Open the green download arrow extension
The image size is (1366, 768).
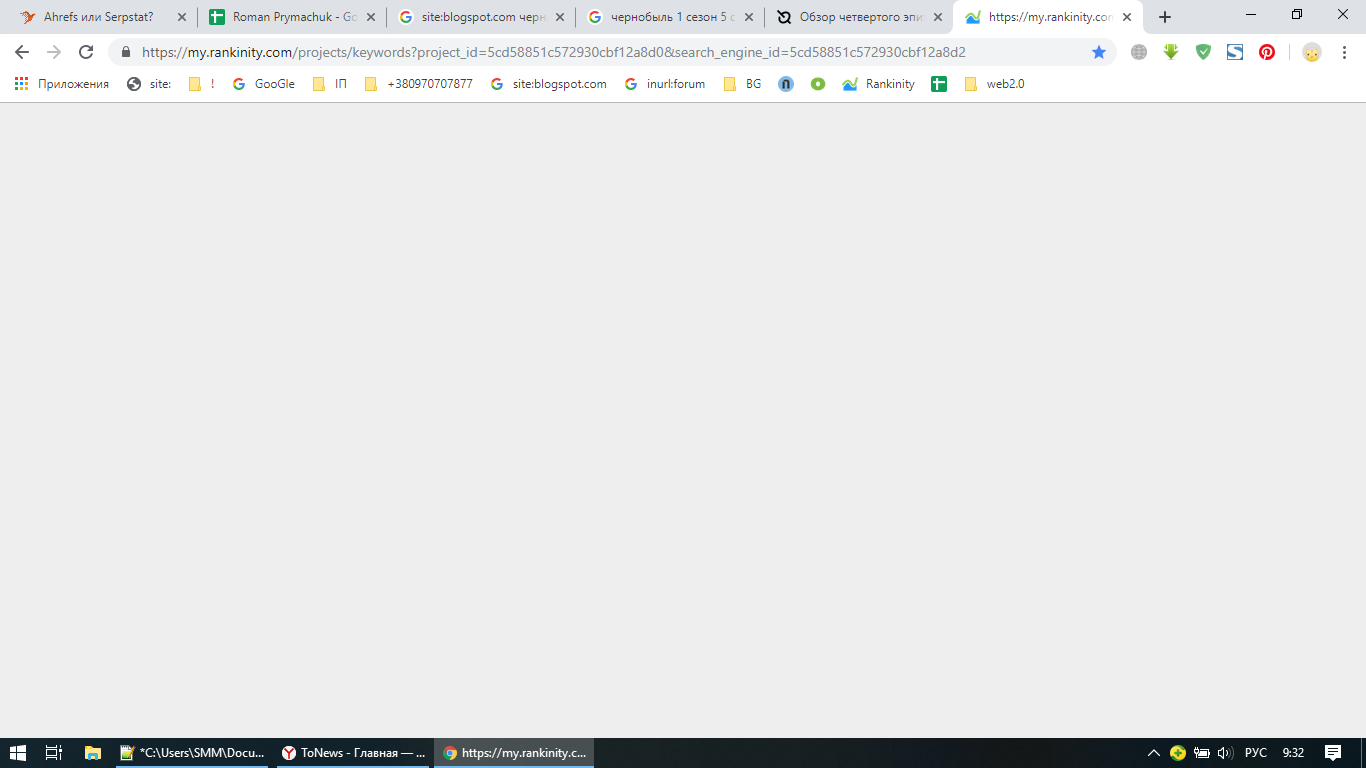tap(1171, 52)
